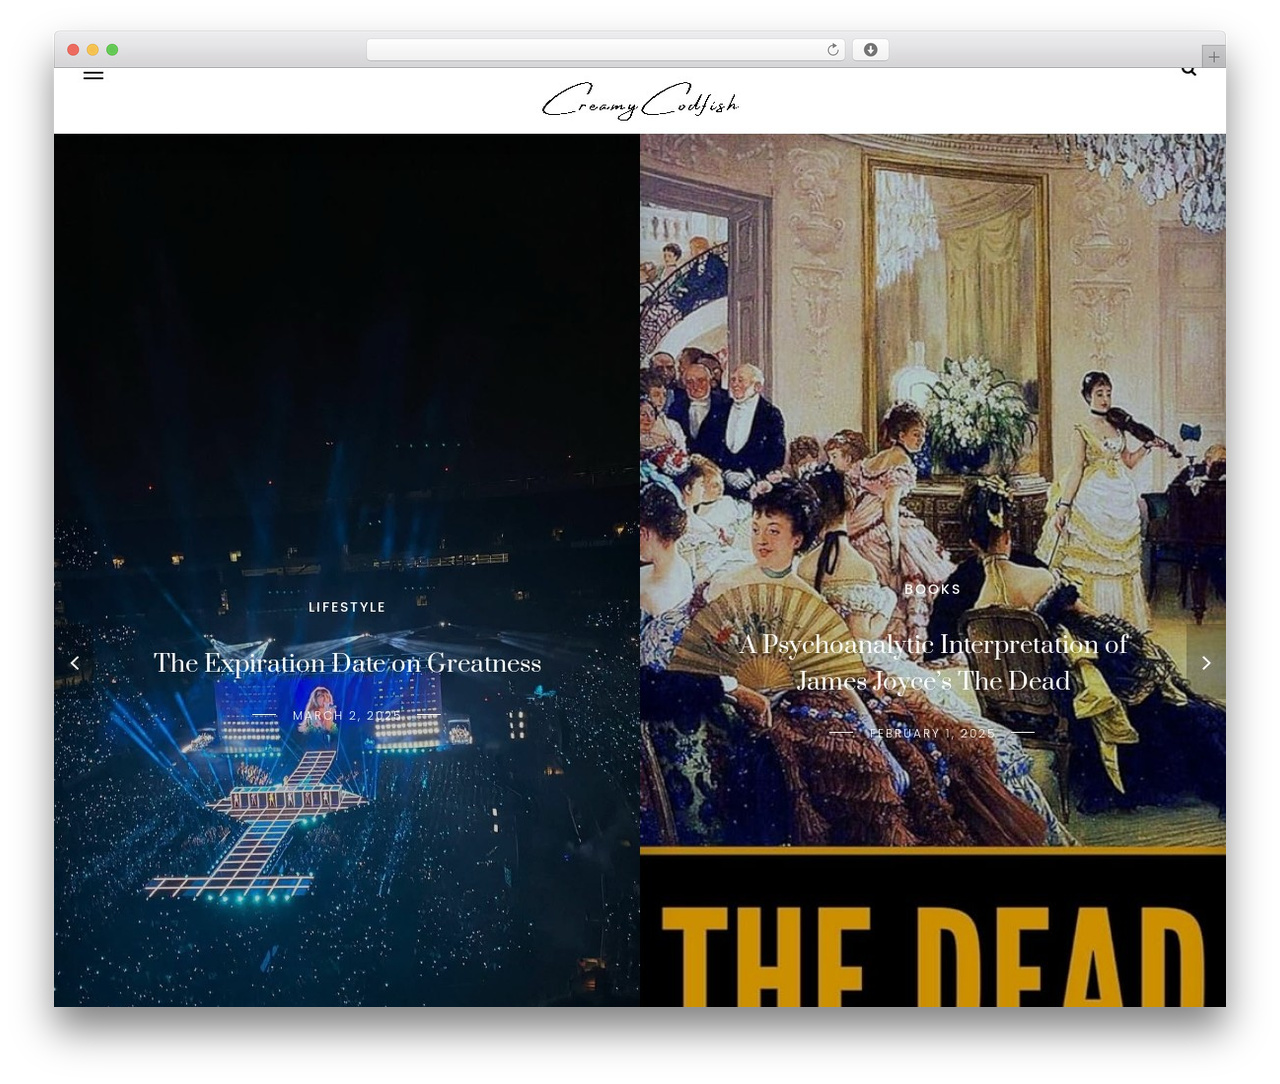Open the hamburger menu icon
The image size is (1280, 1084).
(x=93, y=73)
